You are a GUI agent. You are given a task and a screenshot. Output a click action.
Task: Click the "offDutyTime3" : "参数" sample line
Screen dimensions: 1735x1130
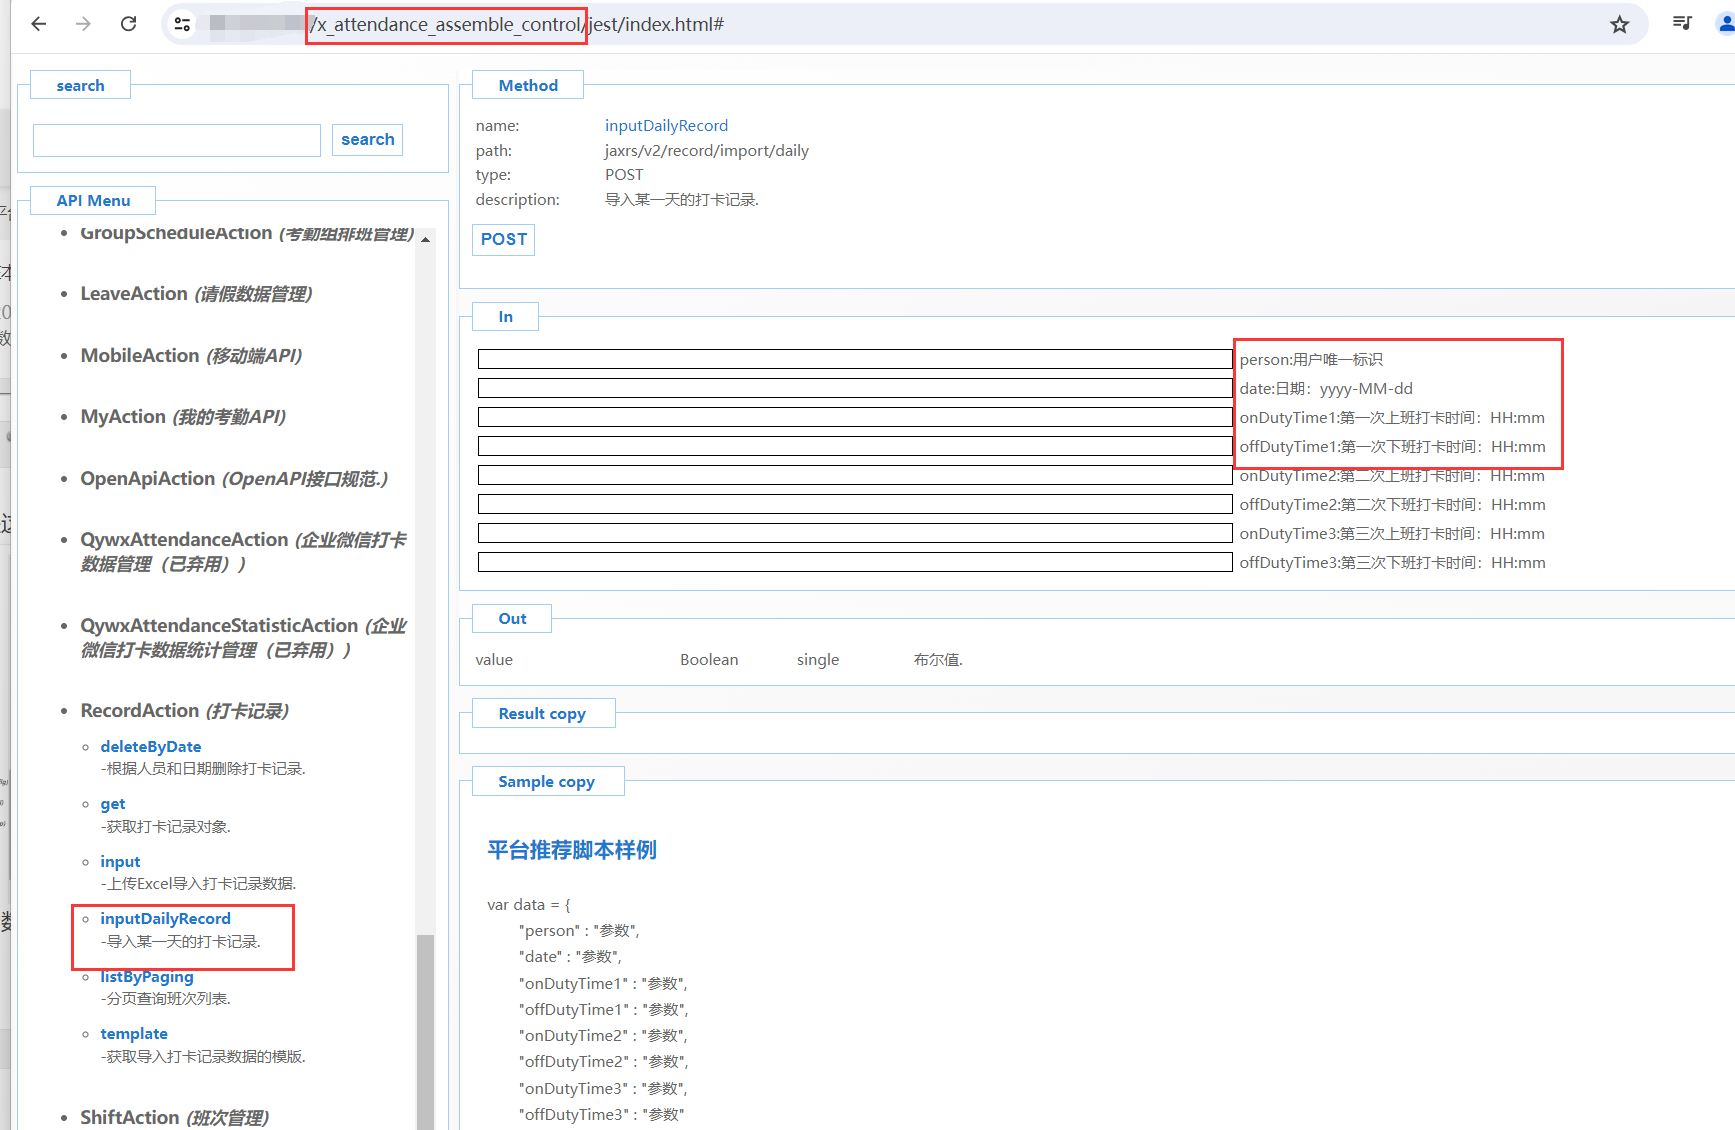click(x=601, y=1115)
